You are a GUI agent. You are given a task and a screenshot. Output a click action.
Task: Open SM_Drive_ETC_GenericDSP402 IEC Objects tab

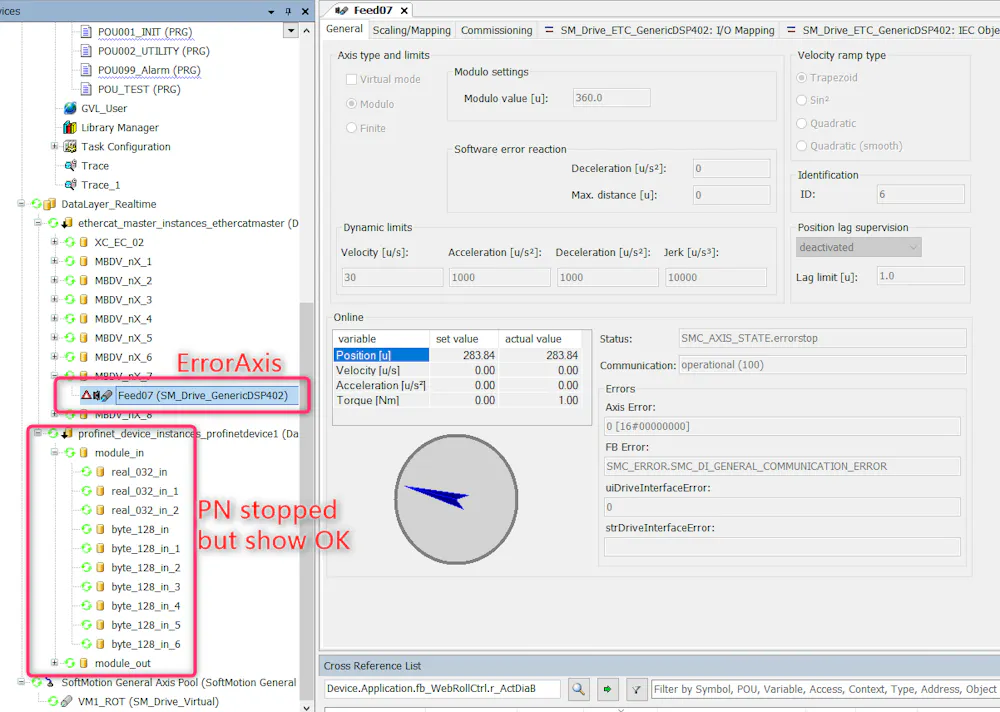click(892, 30)
